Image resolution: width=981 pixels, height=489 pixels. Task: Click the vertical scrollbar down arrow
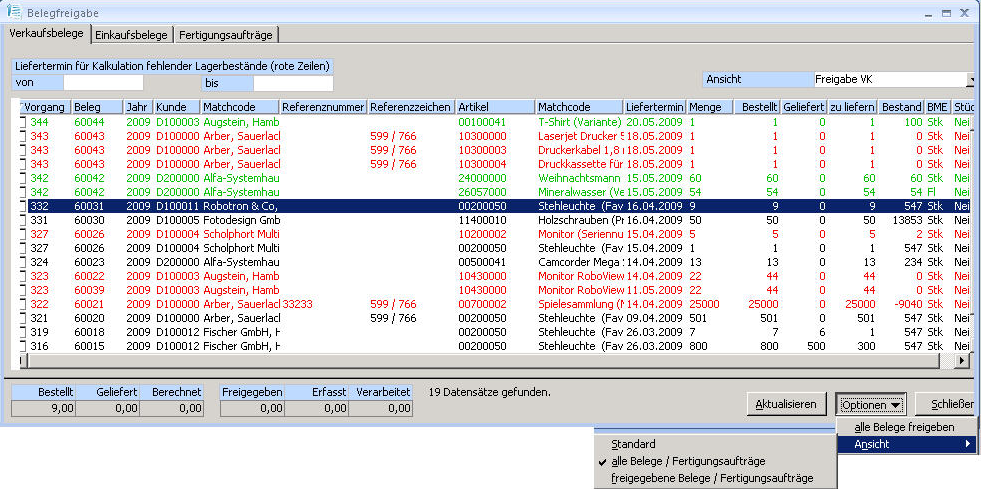click(x=974, y=346)
